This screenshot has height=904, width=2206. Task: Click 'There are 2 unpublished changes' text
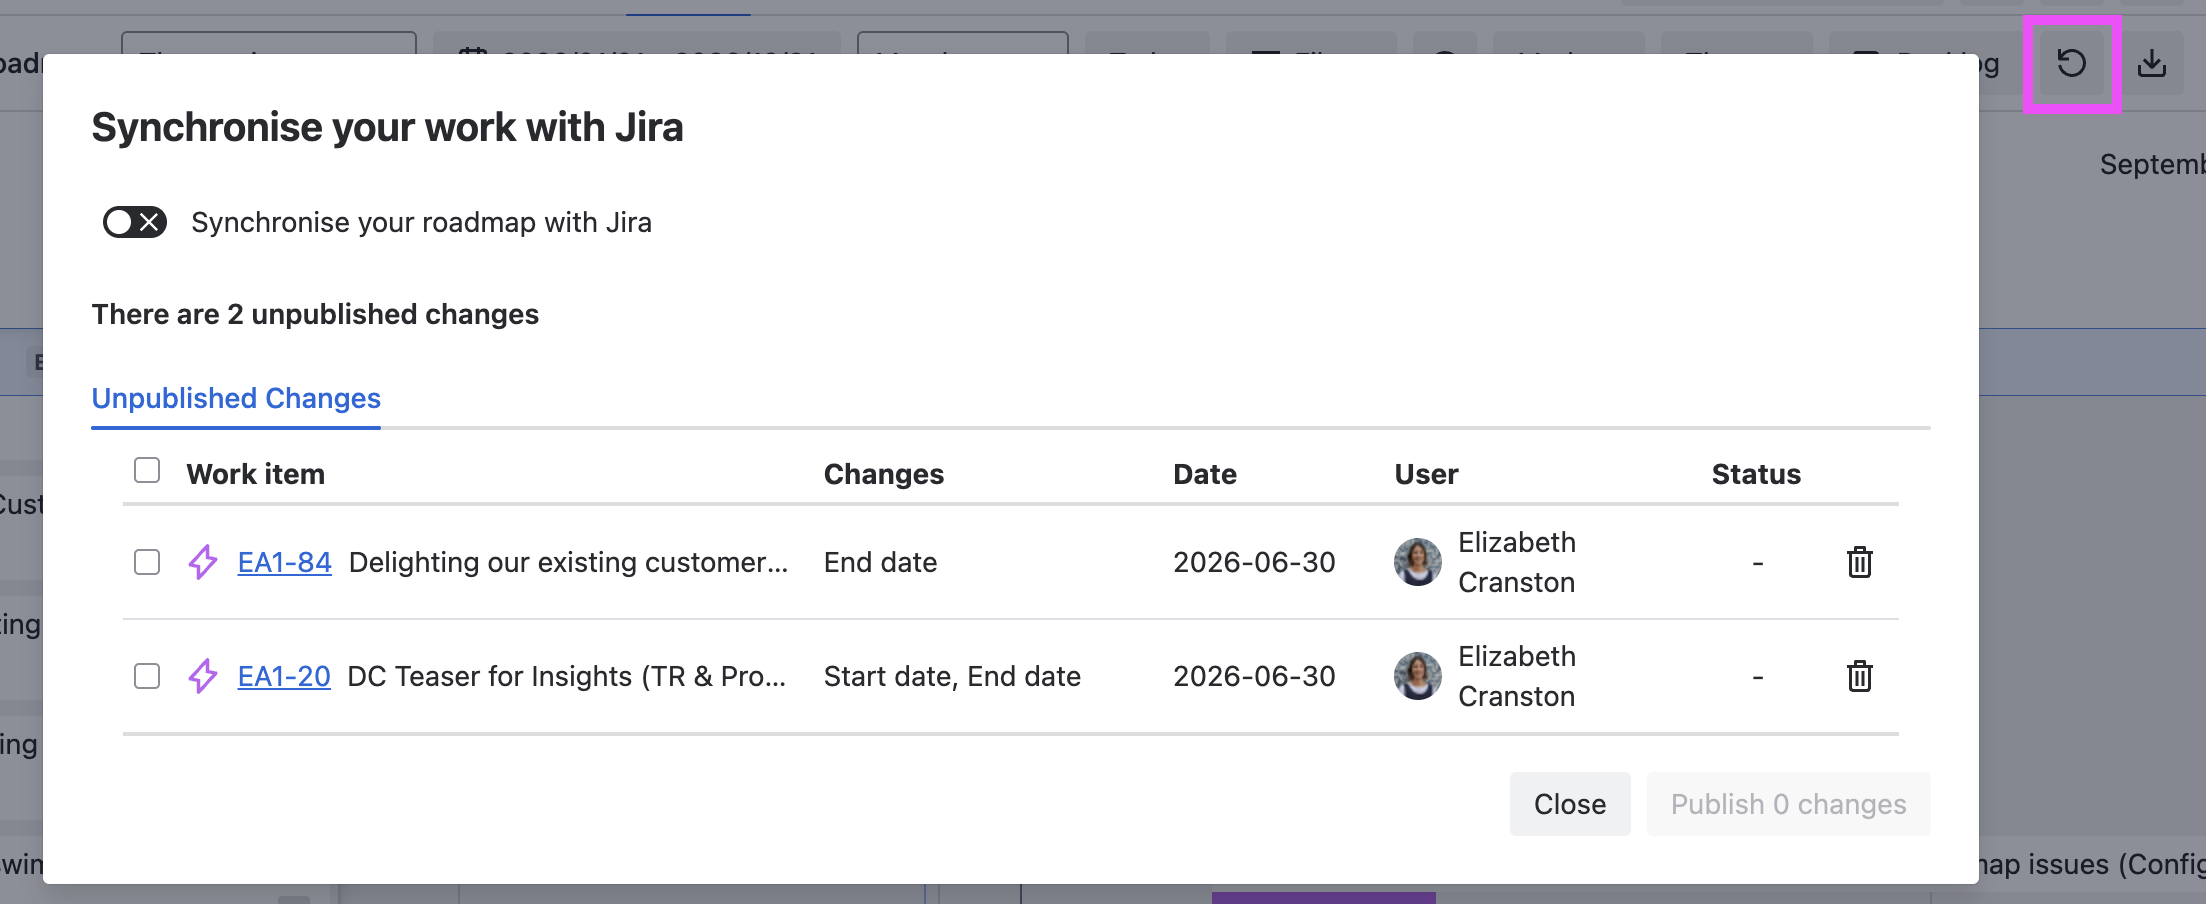315,314
